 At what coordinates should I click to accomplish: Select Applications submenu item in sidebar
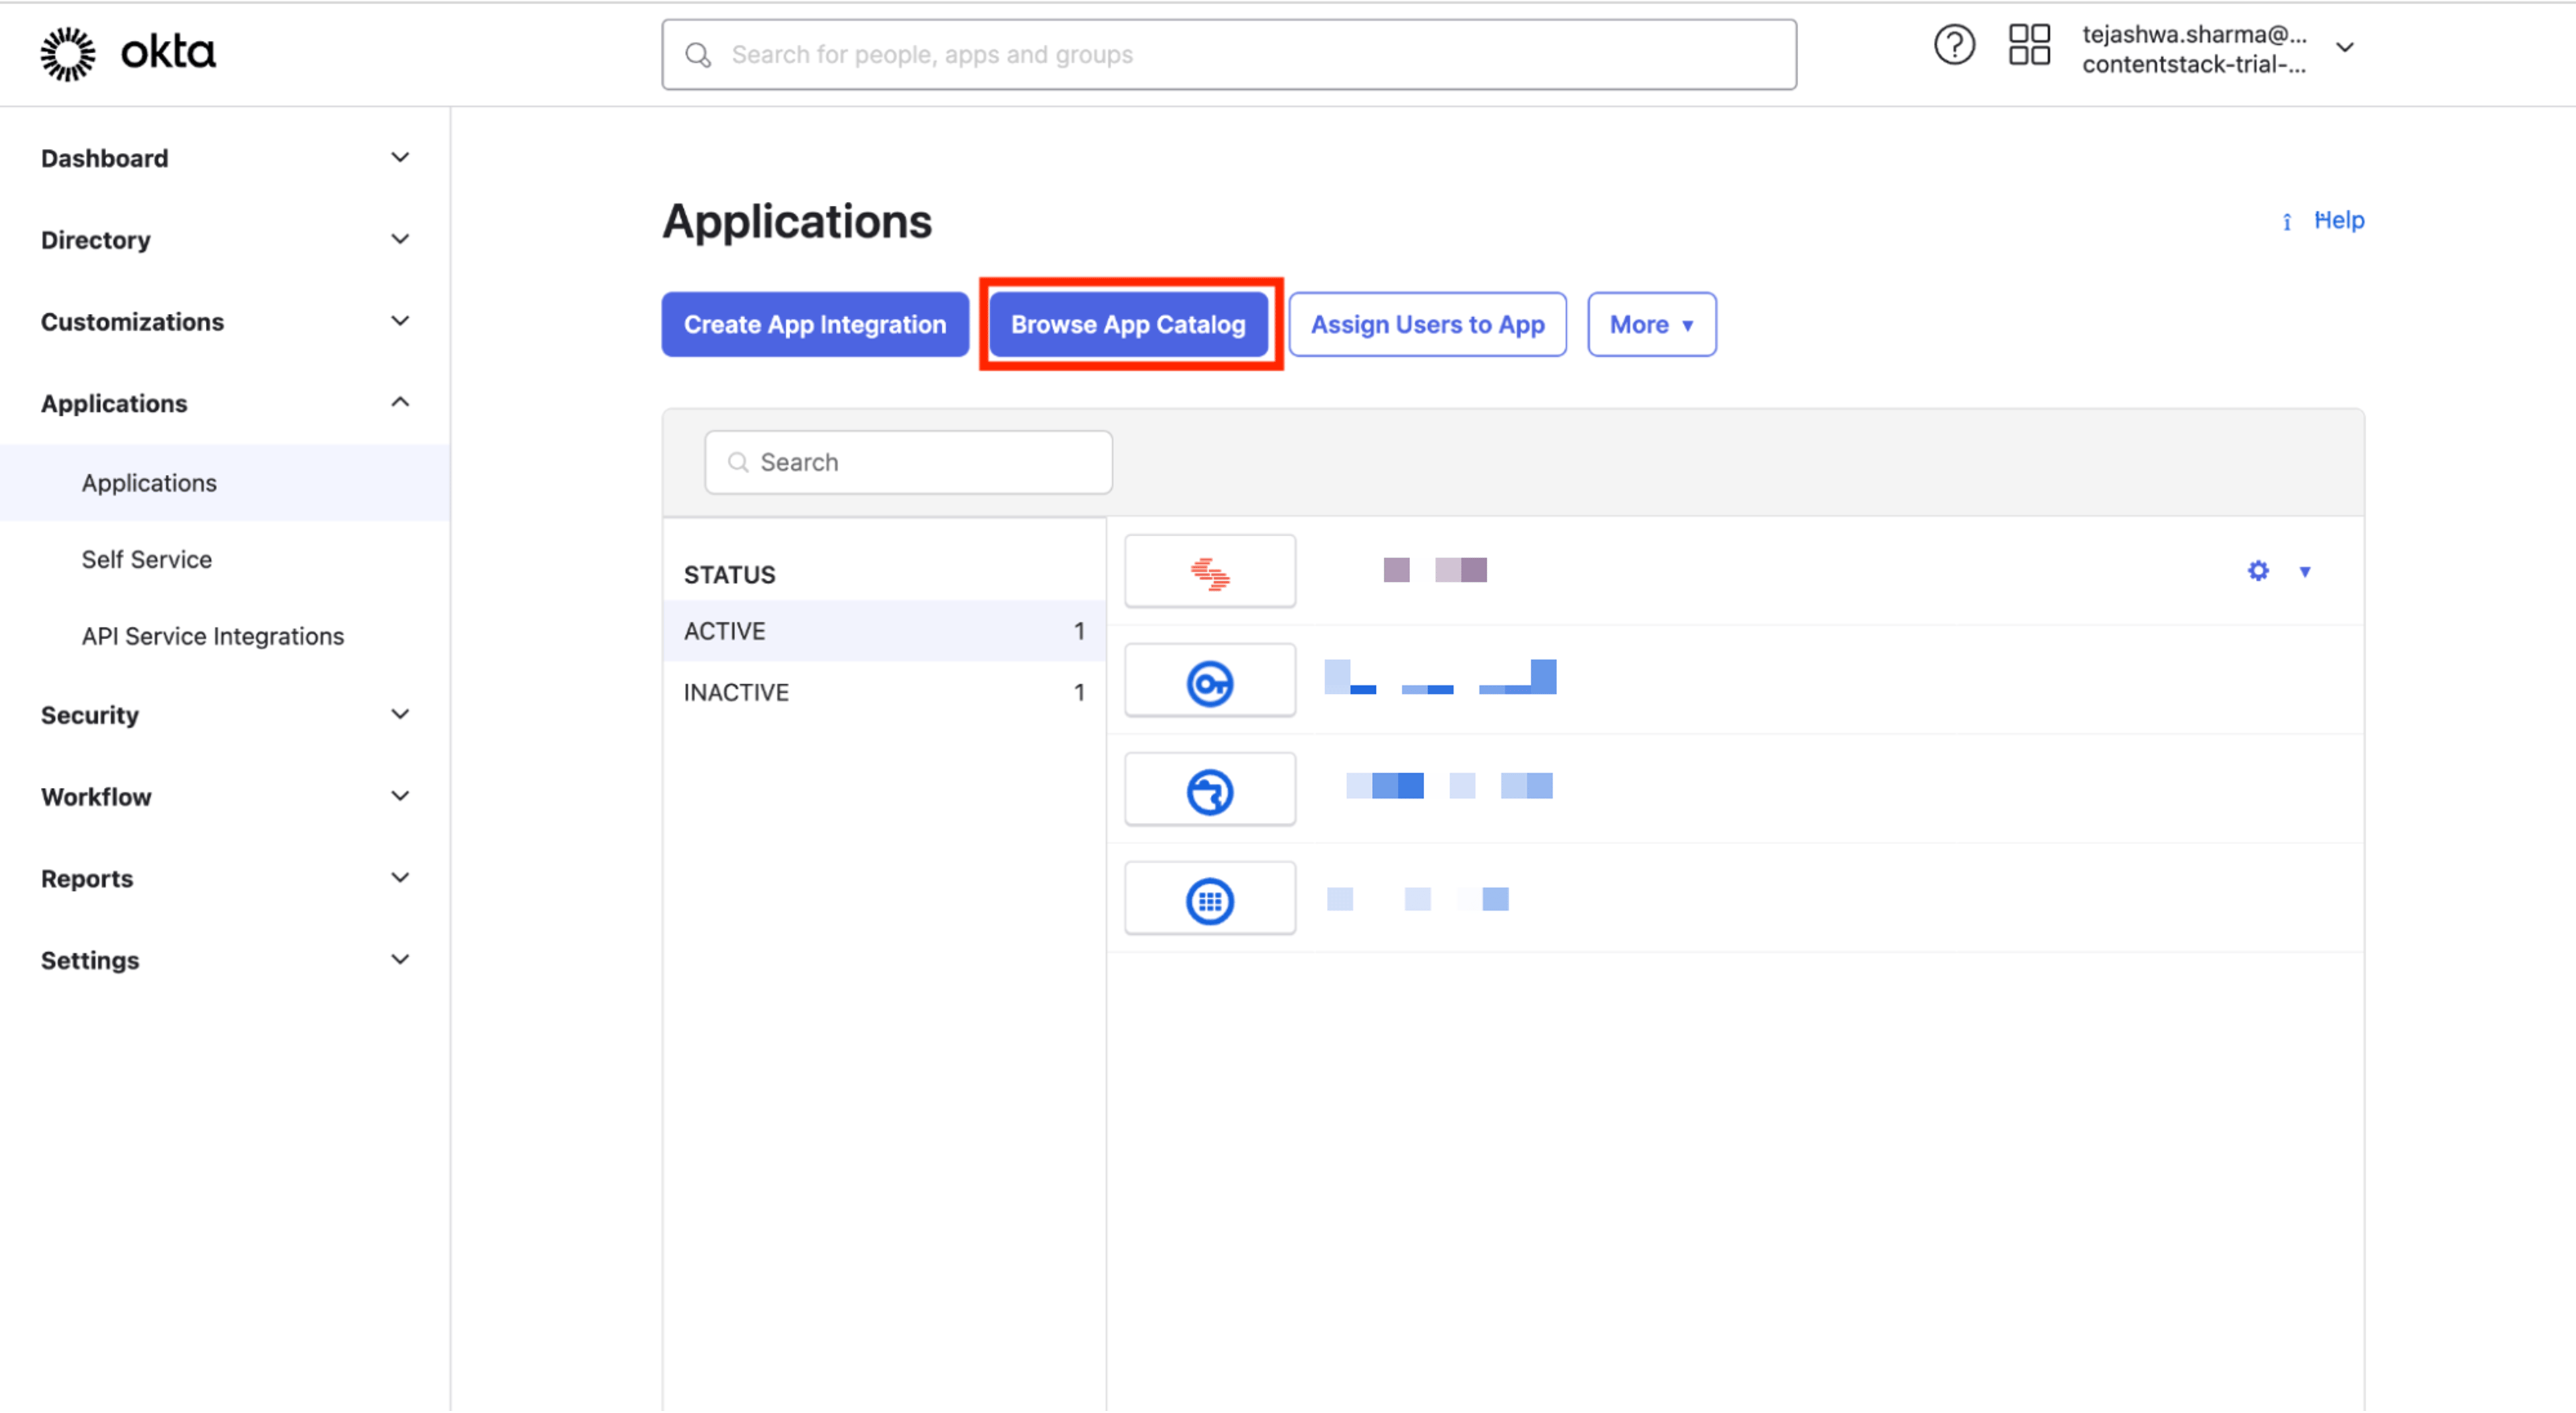[225, 483]
